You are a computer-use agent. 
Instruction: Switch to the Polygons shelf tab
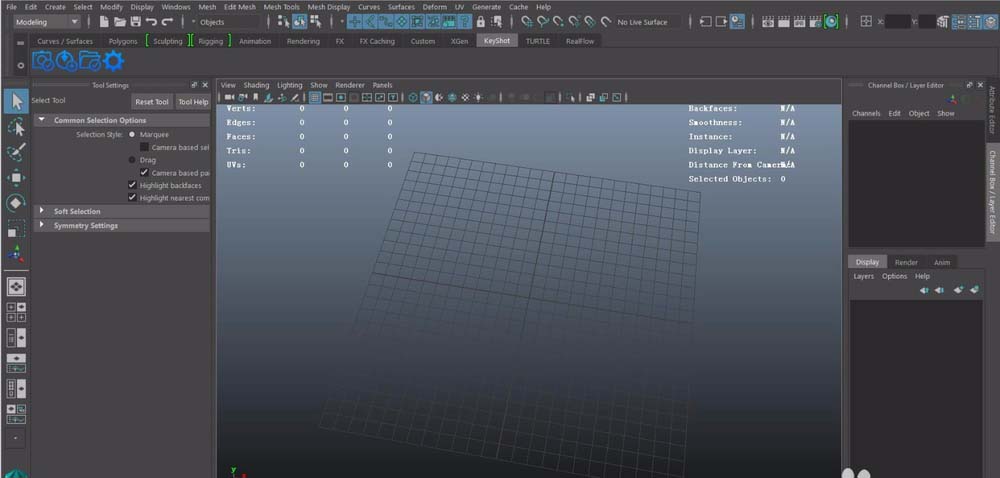click(x=123, y=41)
